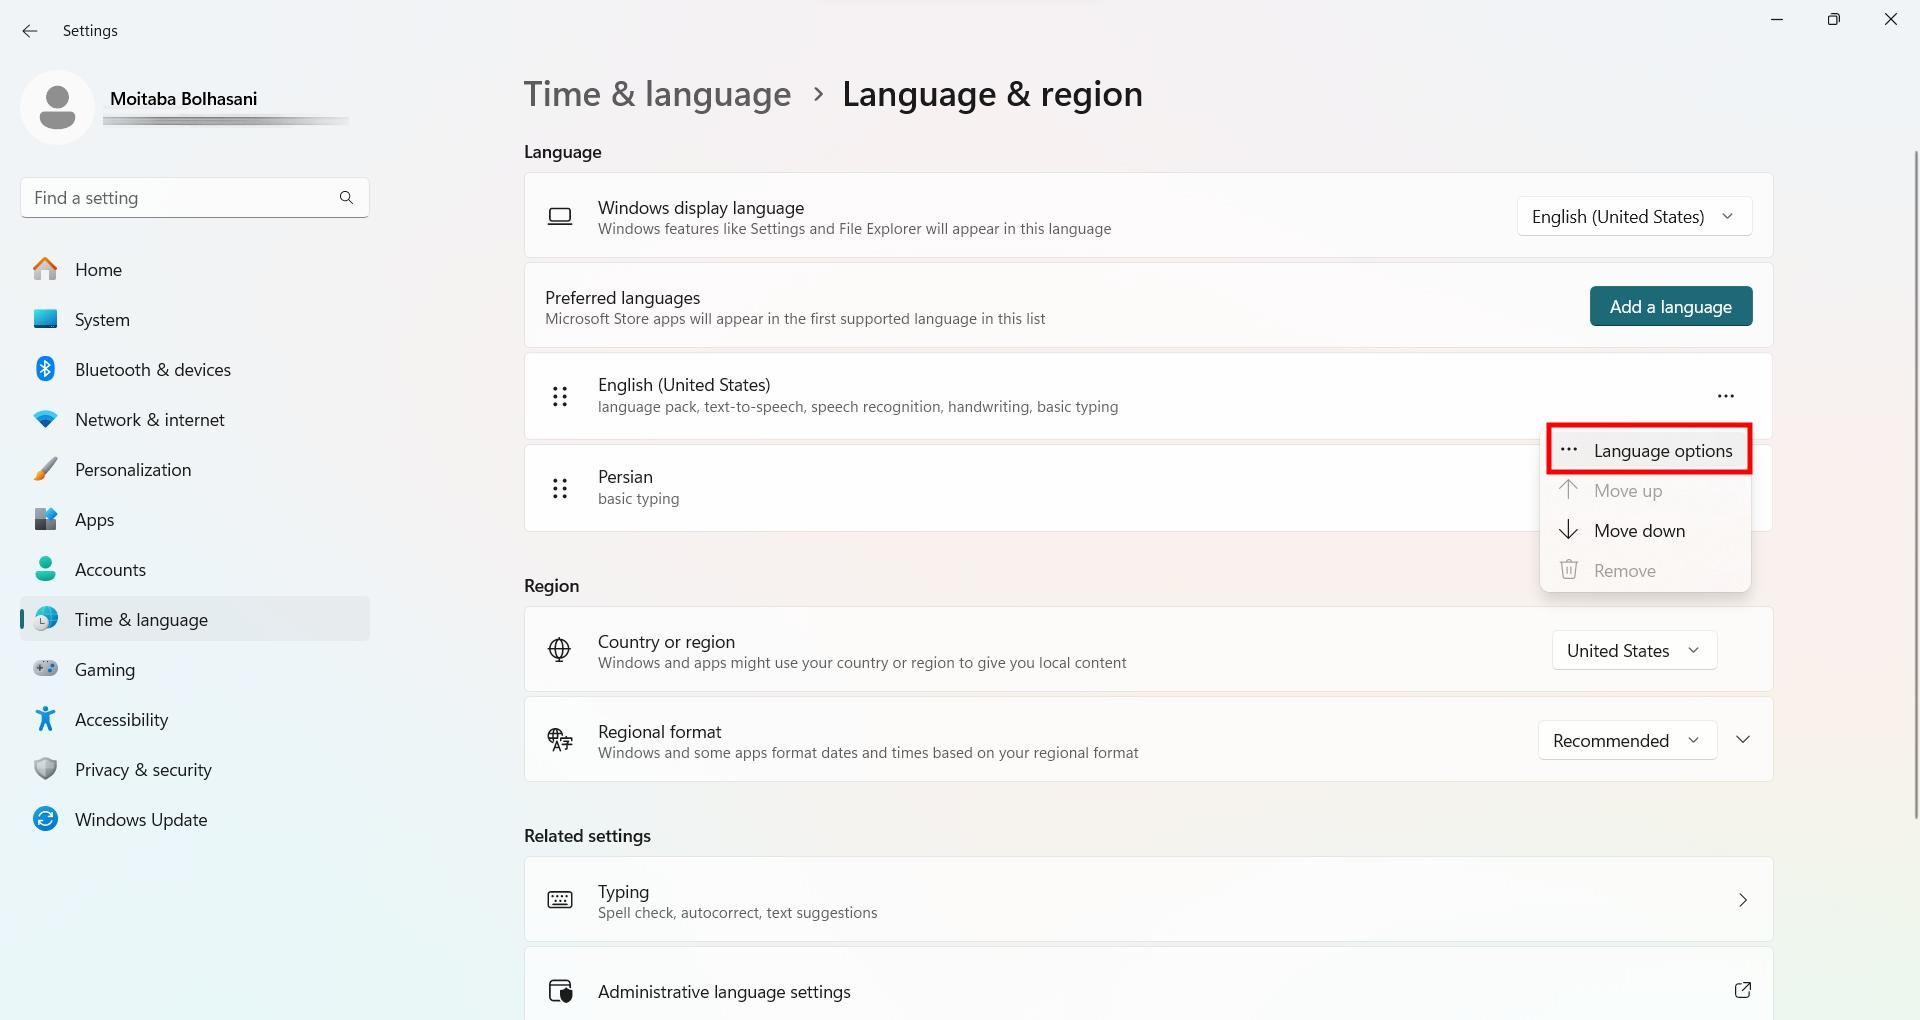The width and height of the screenshot is (1920, 1020).
Task: Open the Regional format Recommended dropdown
Action: coord(1626,741)
